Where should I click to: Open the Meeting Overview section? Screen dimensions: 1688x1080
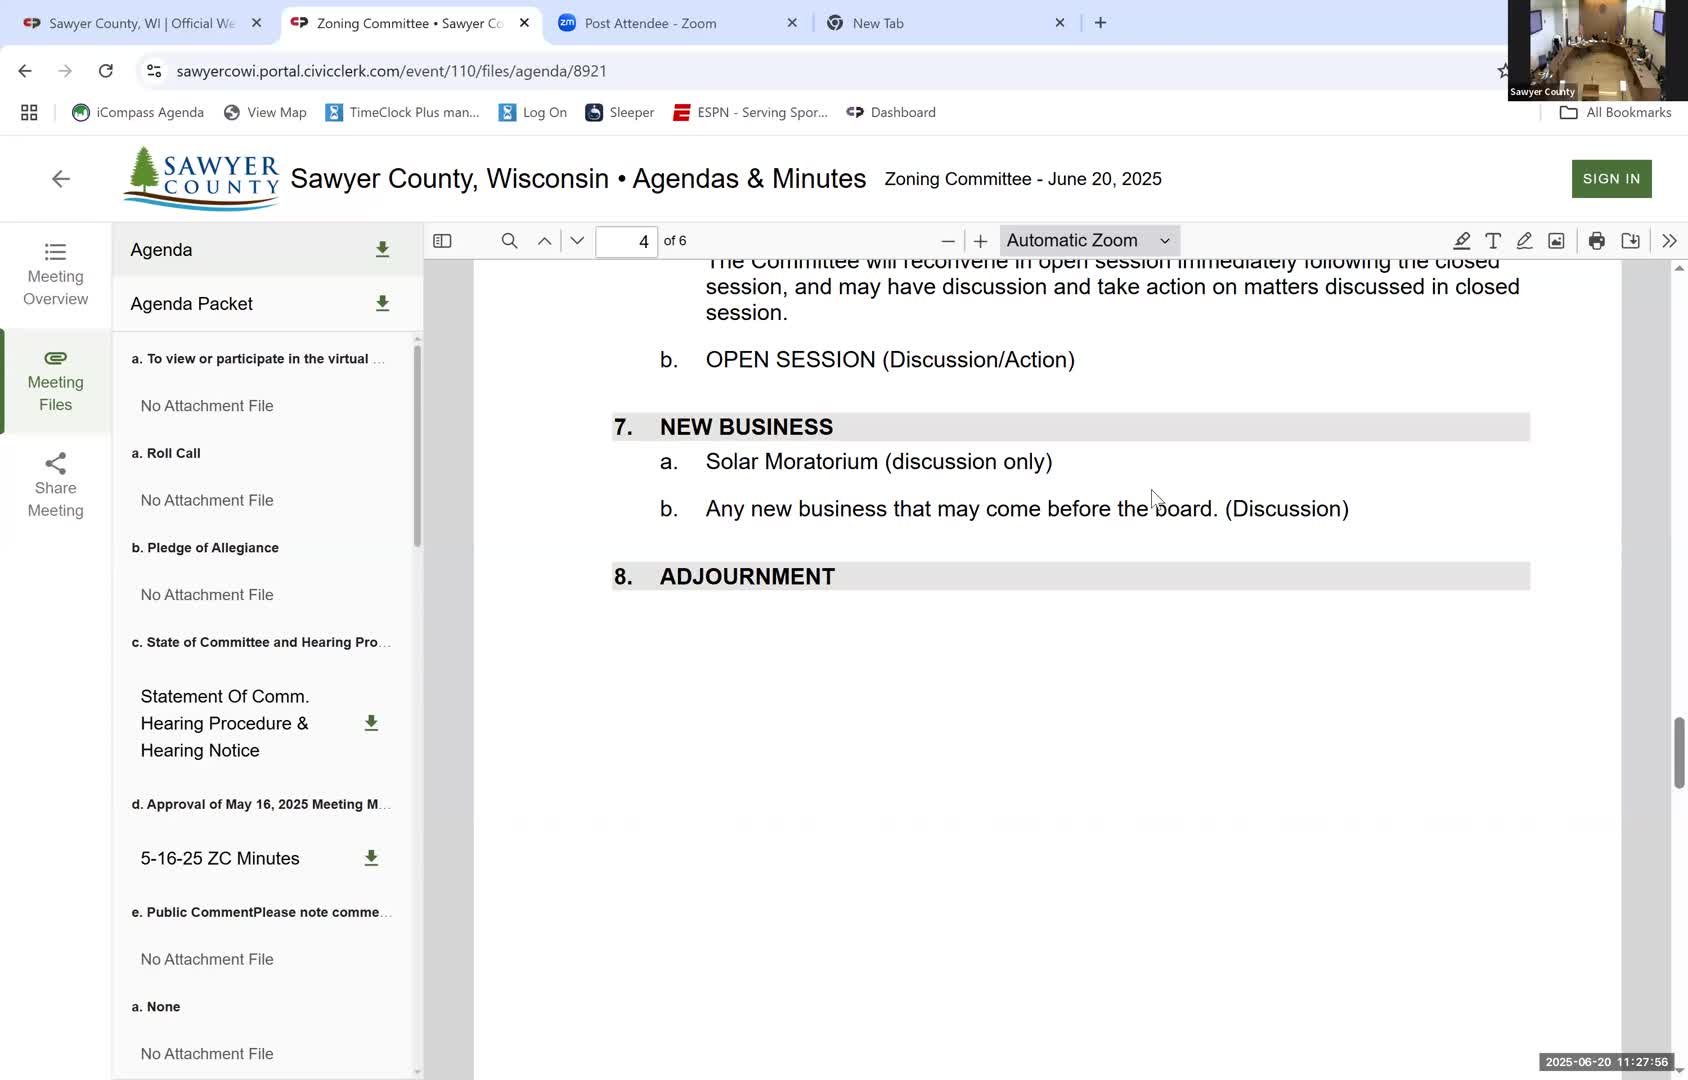click(56, 274)
